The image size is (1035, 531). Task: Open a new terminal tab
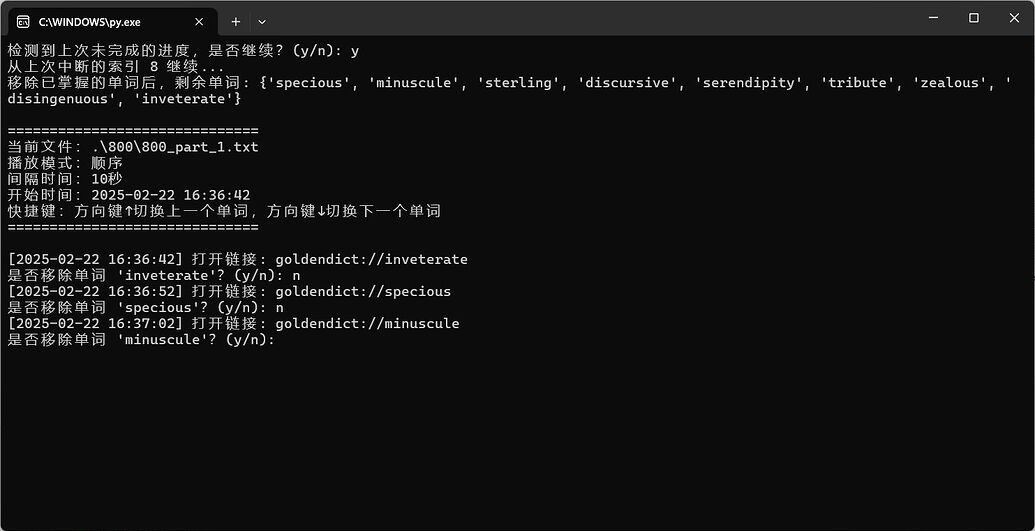pyautogui.click(x=236, y=21)
